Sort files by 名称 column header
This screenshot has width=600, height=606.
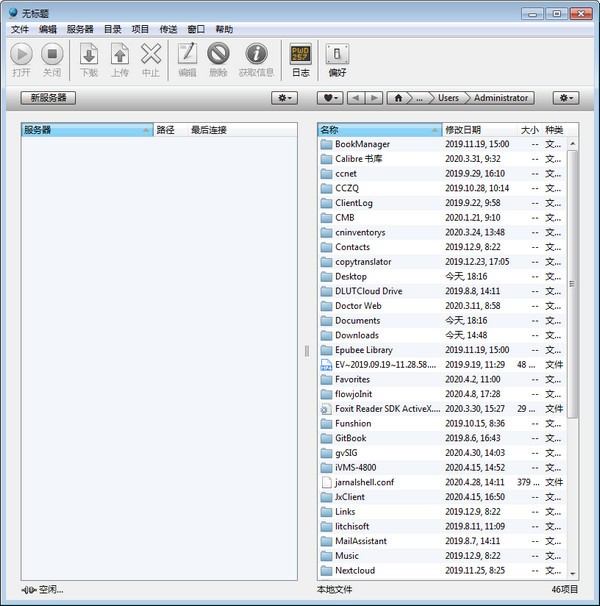[x=380, y=130]
